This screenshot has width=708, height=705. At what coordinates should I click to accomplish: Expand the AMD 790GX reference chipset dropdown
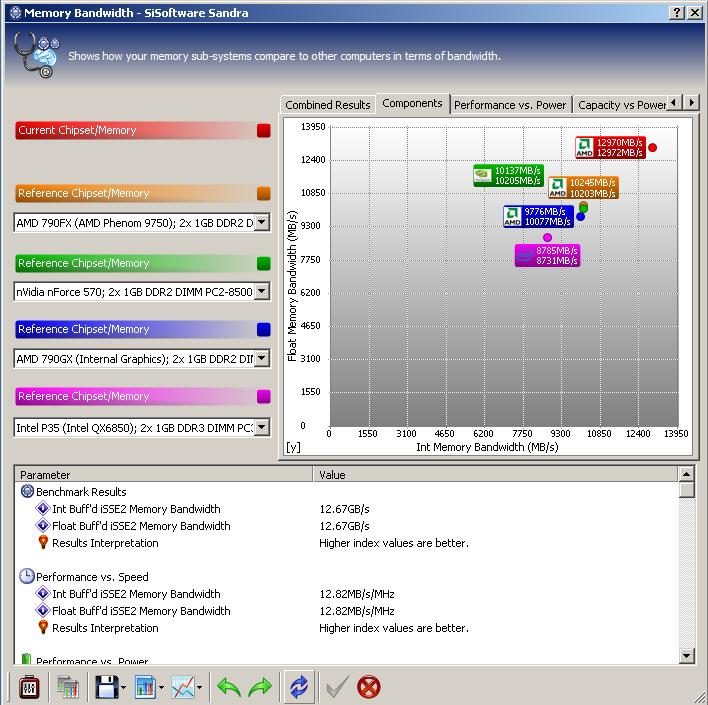point(261,359)
